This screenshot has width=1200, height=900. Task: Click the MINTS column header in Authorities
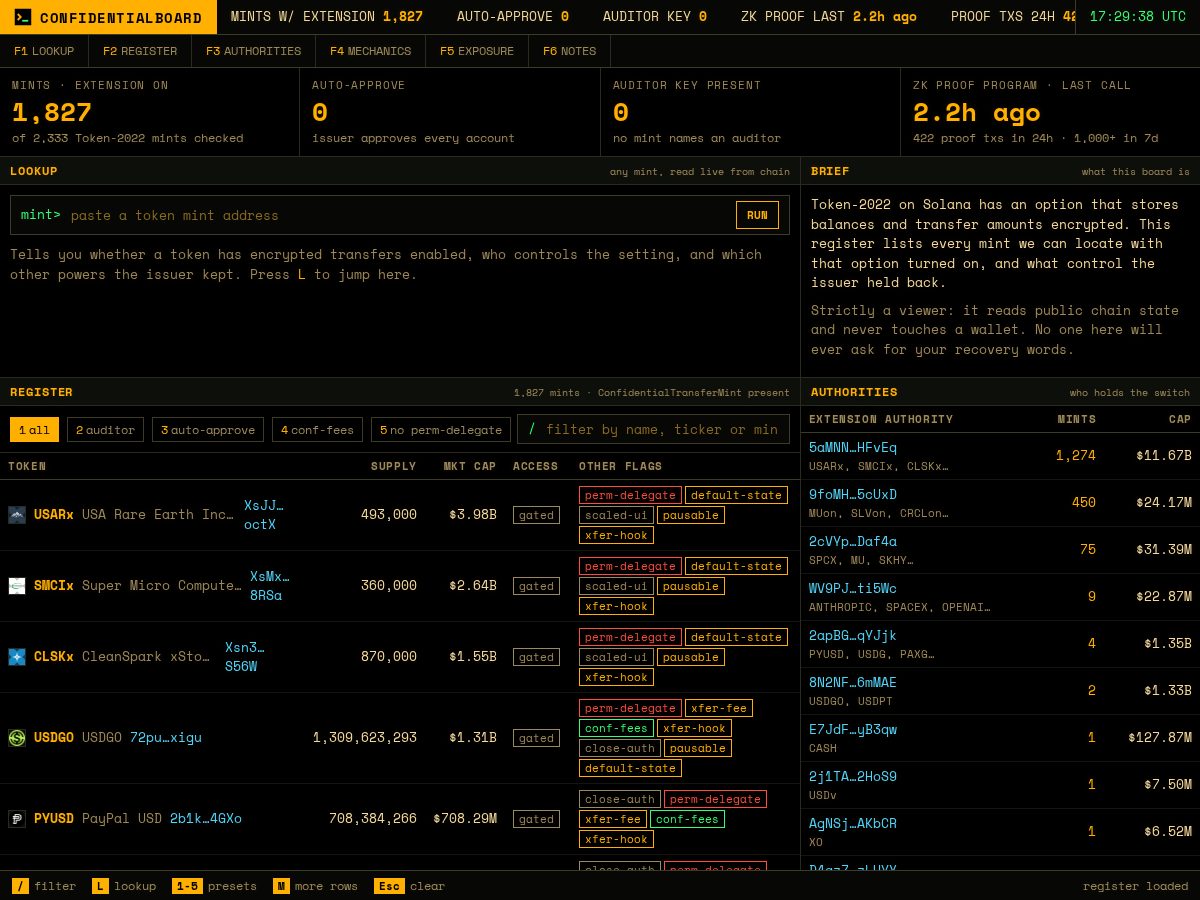(x=1077, y=419)
